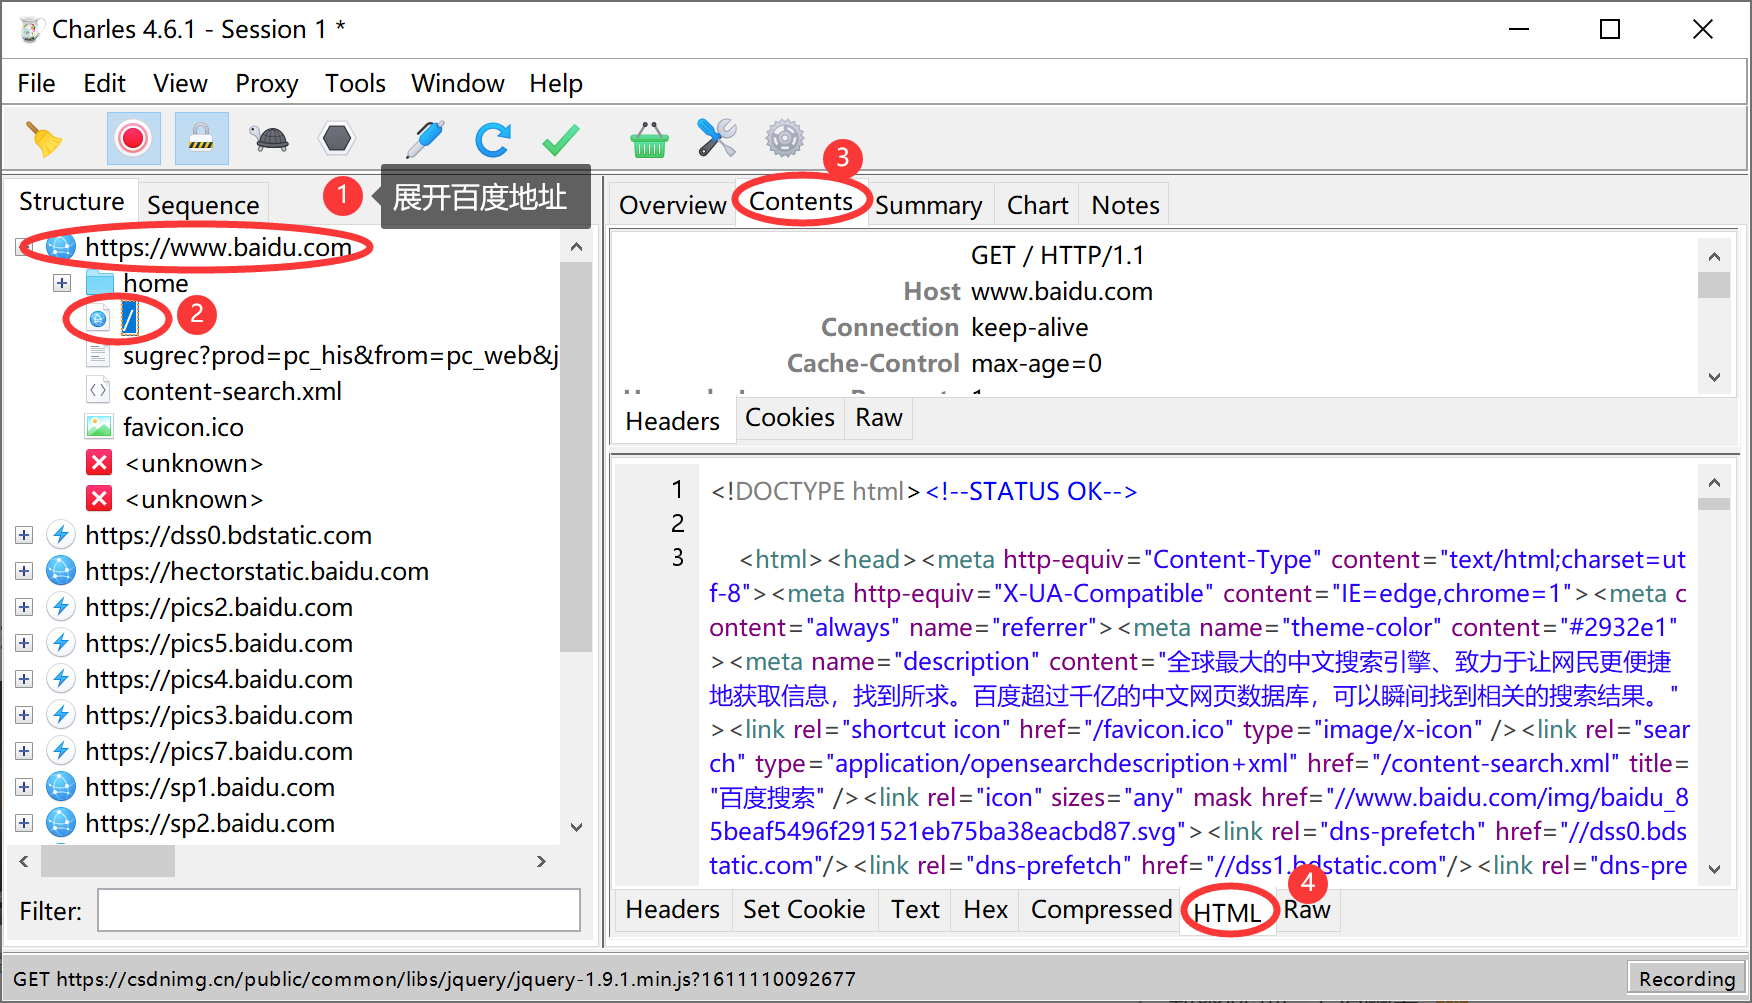Open the File menu
1752x1003 pixels.
[x=36, y=83]
